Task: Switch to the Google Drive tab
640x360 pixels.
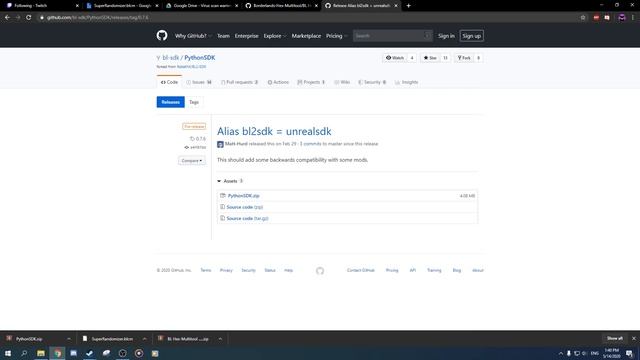Action: (x=201, y=6)
